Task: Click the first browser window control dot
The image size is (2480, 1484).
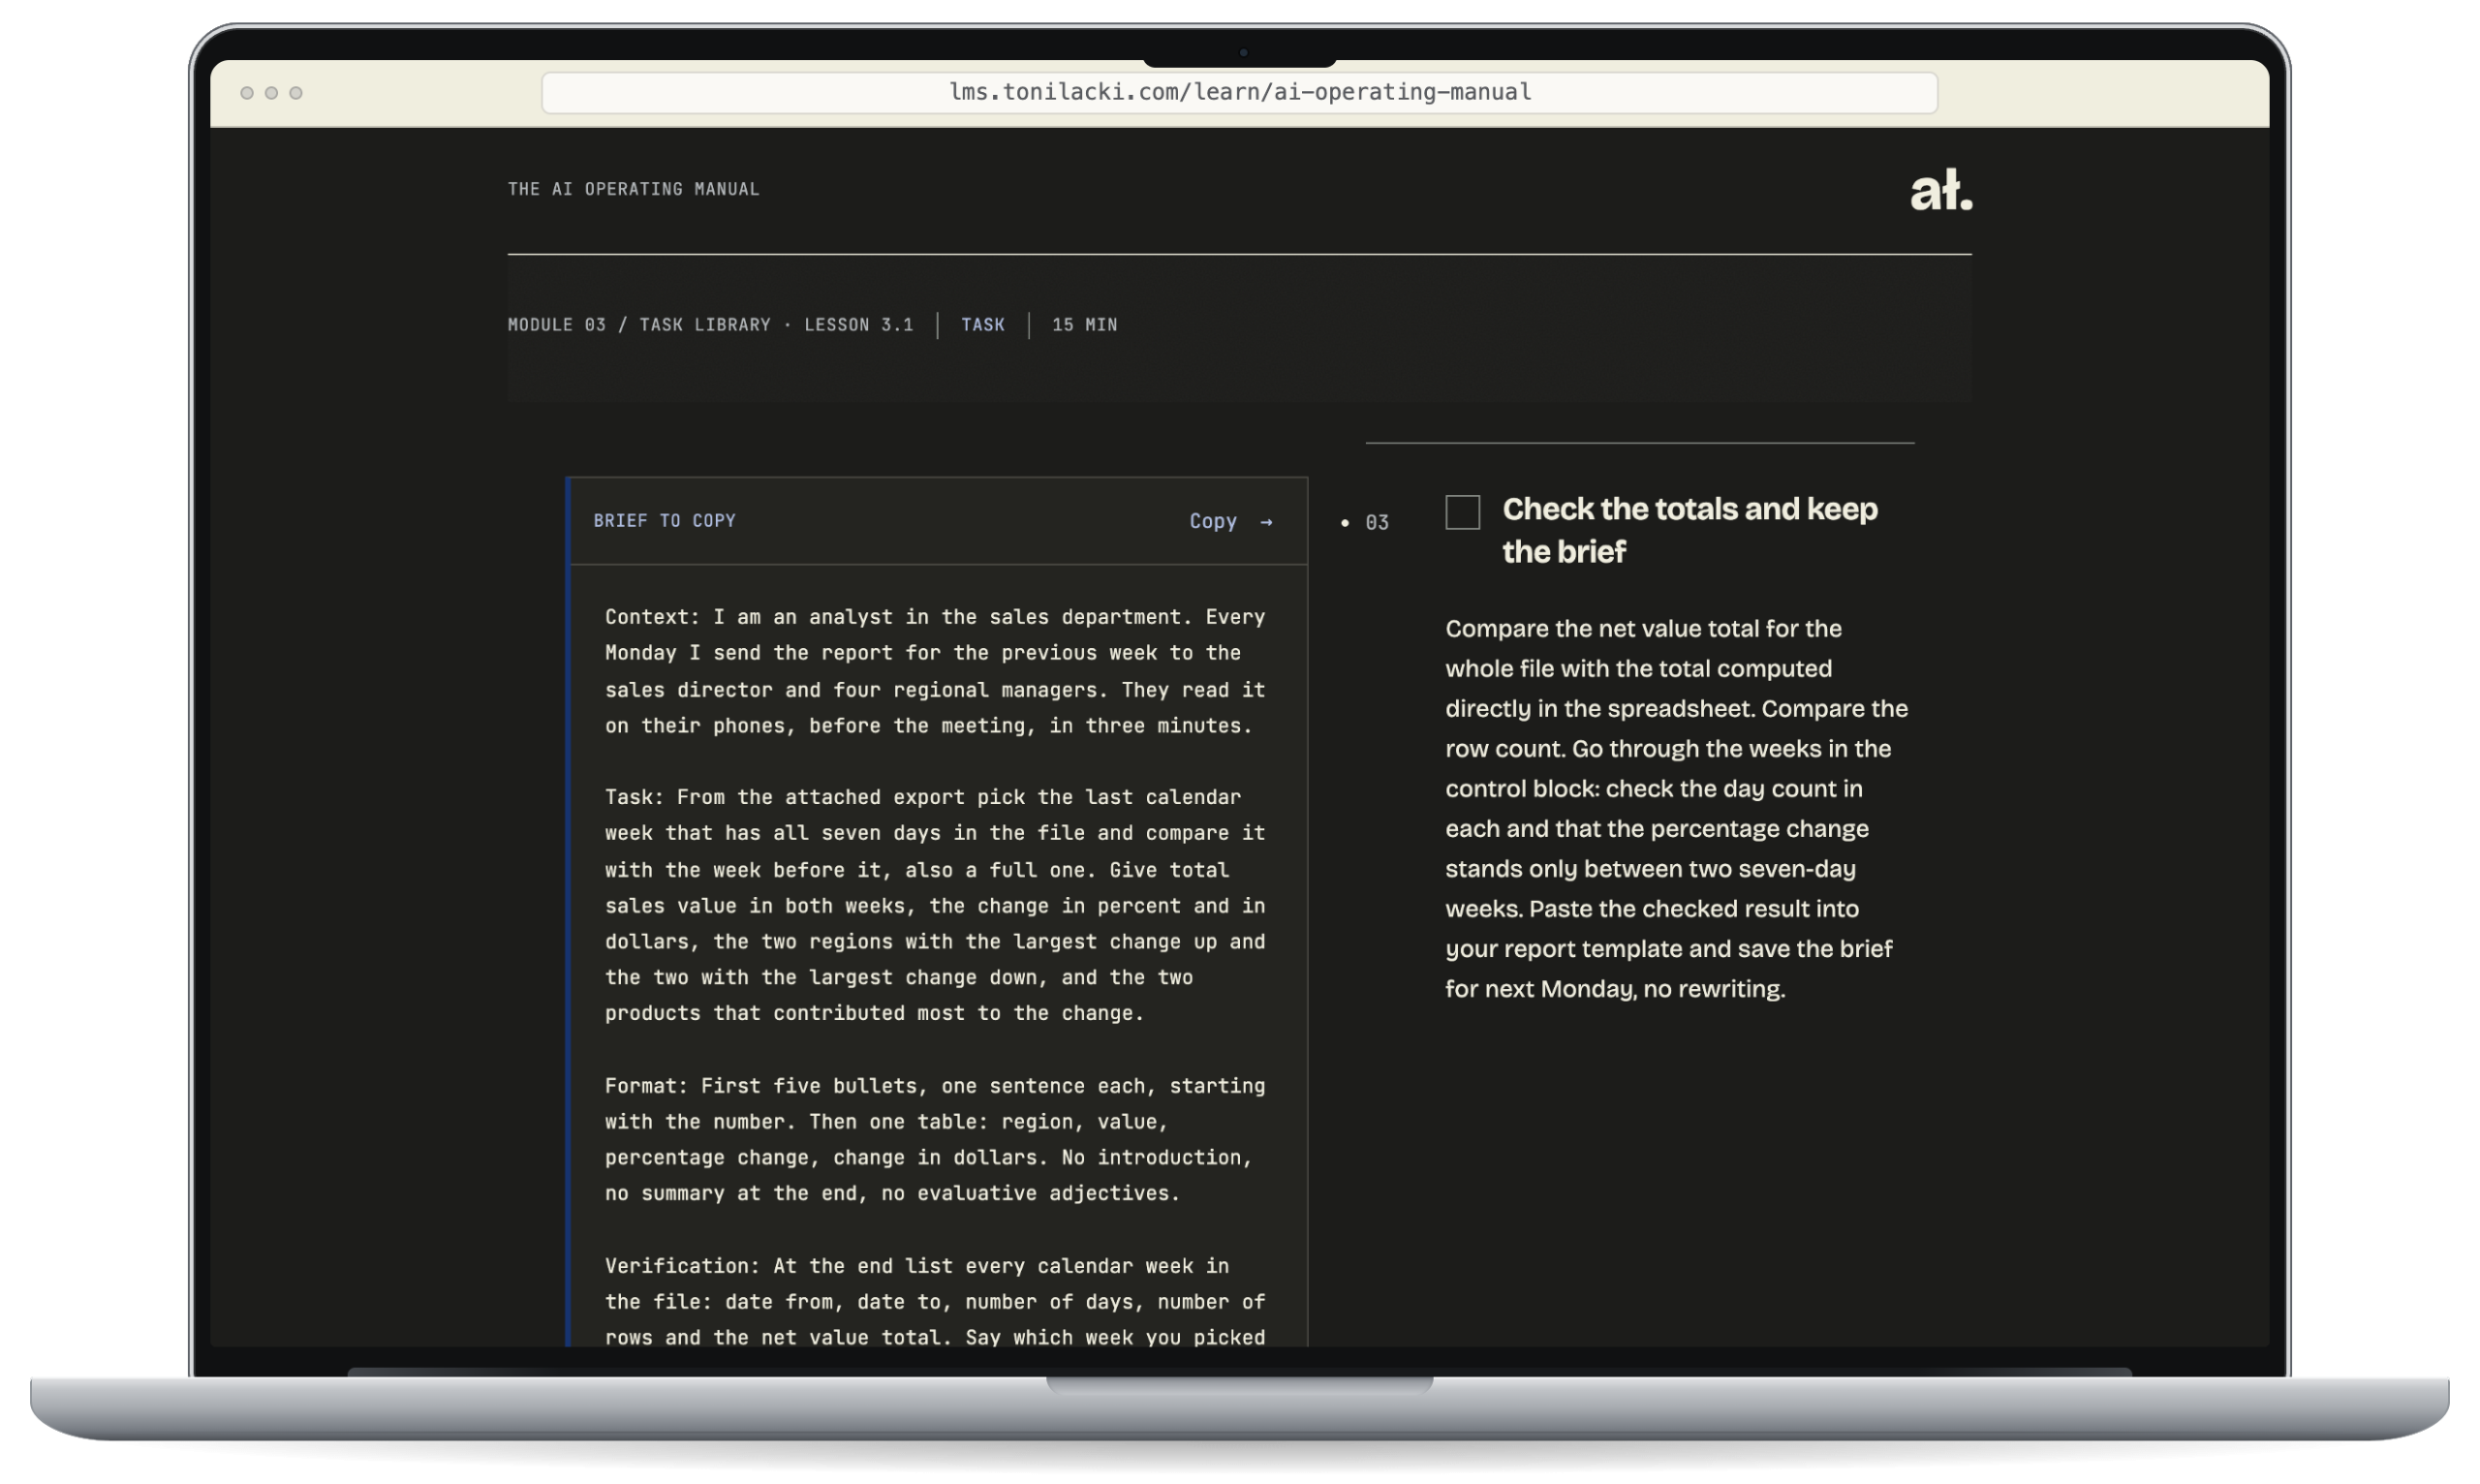Action: coord(247,93)
